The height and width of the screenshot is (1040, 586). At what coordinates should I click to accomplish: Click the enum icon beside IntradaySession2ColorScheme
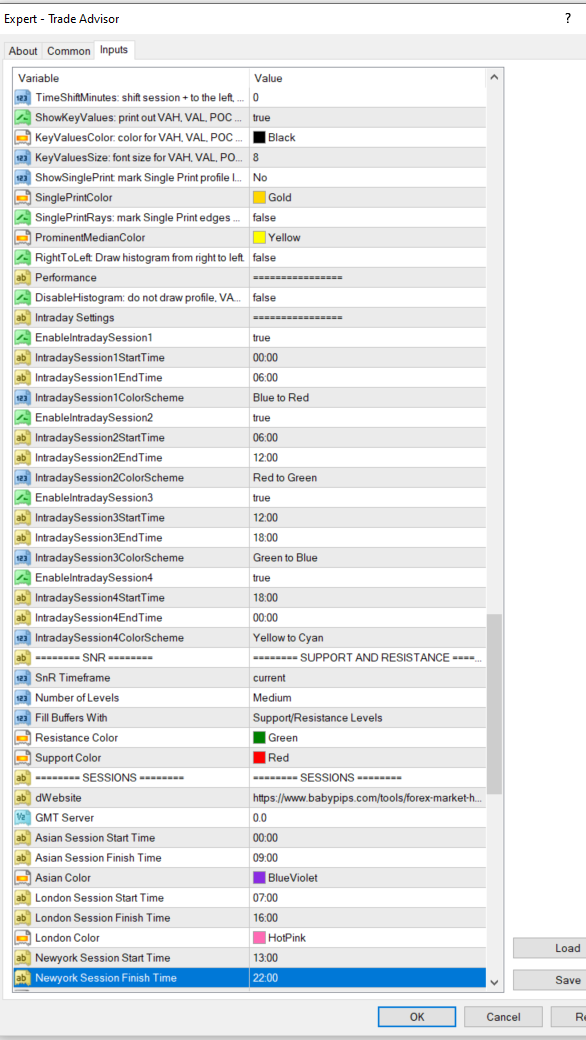[x=22, y=478]
